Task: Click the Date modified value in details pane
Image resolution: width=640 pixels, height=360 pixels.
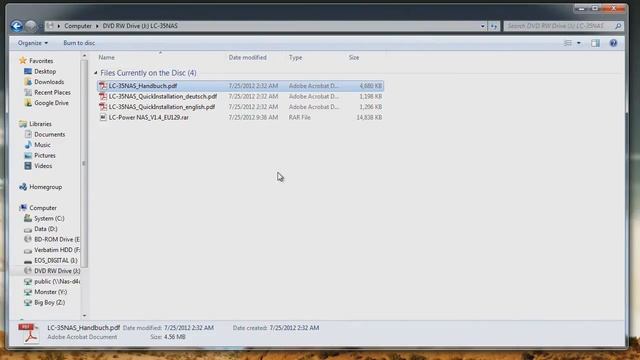Action: 189,328
